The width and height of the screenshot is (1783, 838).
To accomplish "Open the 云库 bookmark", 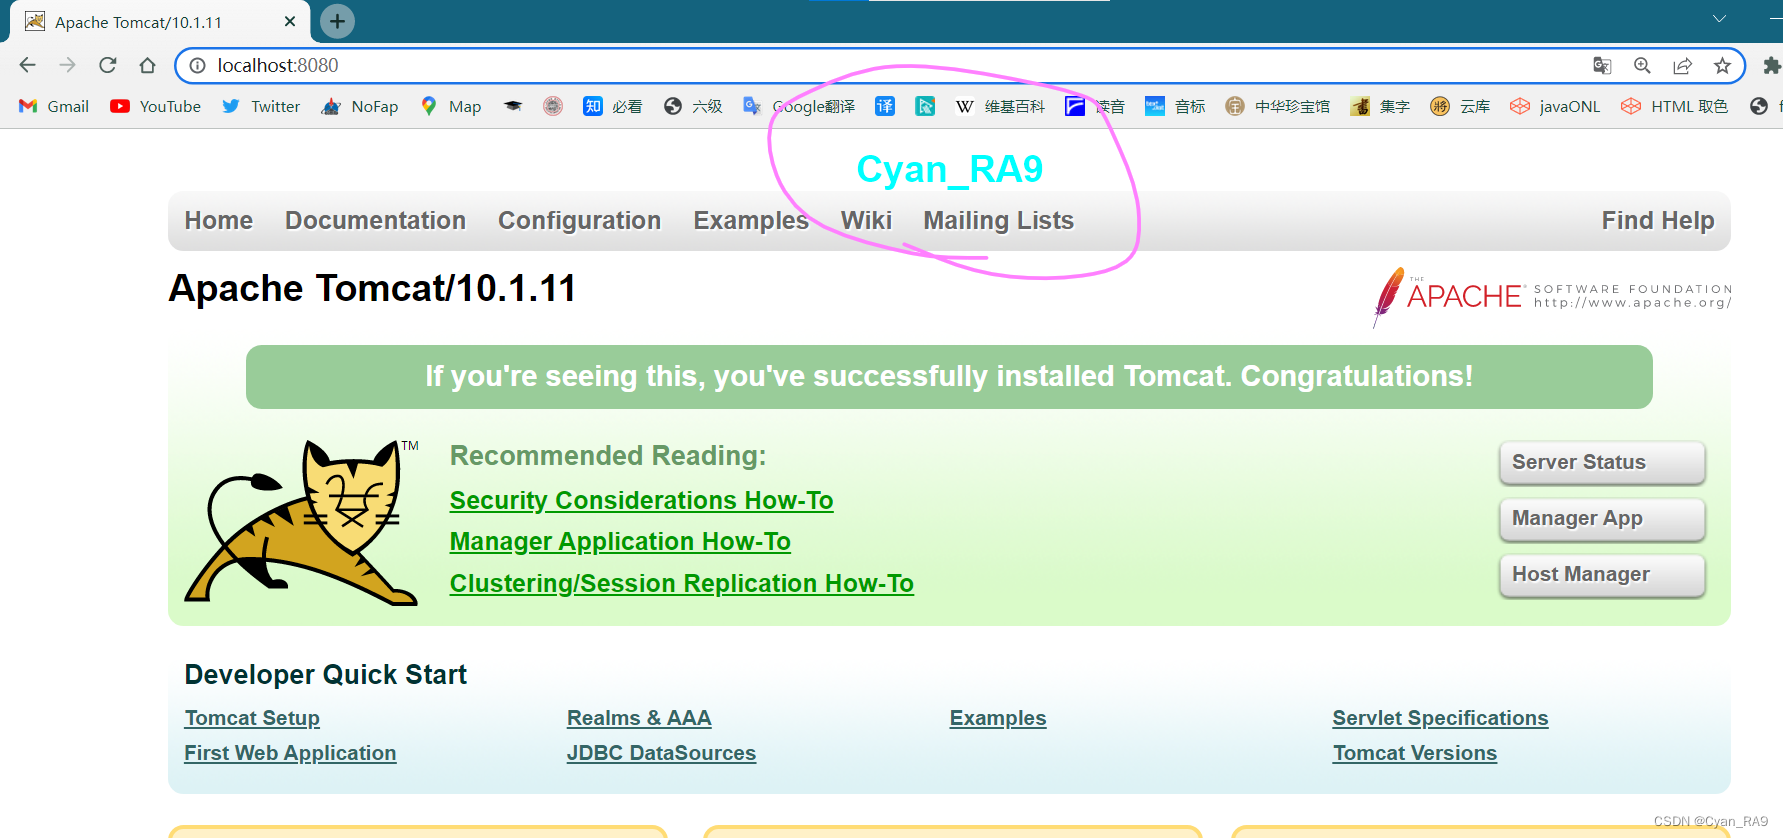I will click(x=1460, y=106).
